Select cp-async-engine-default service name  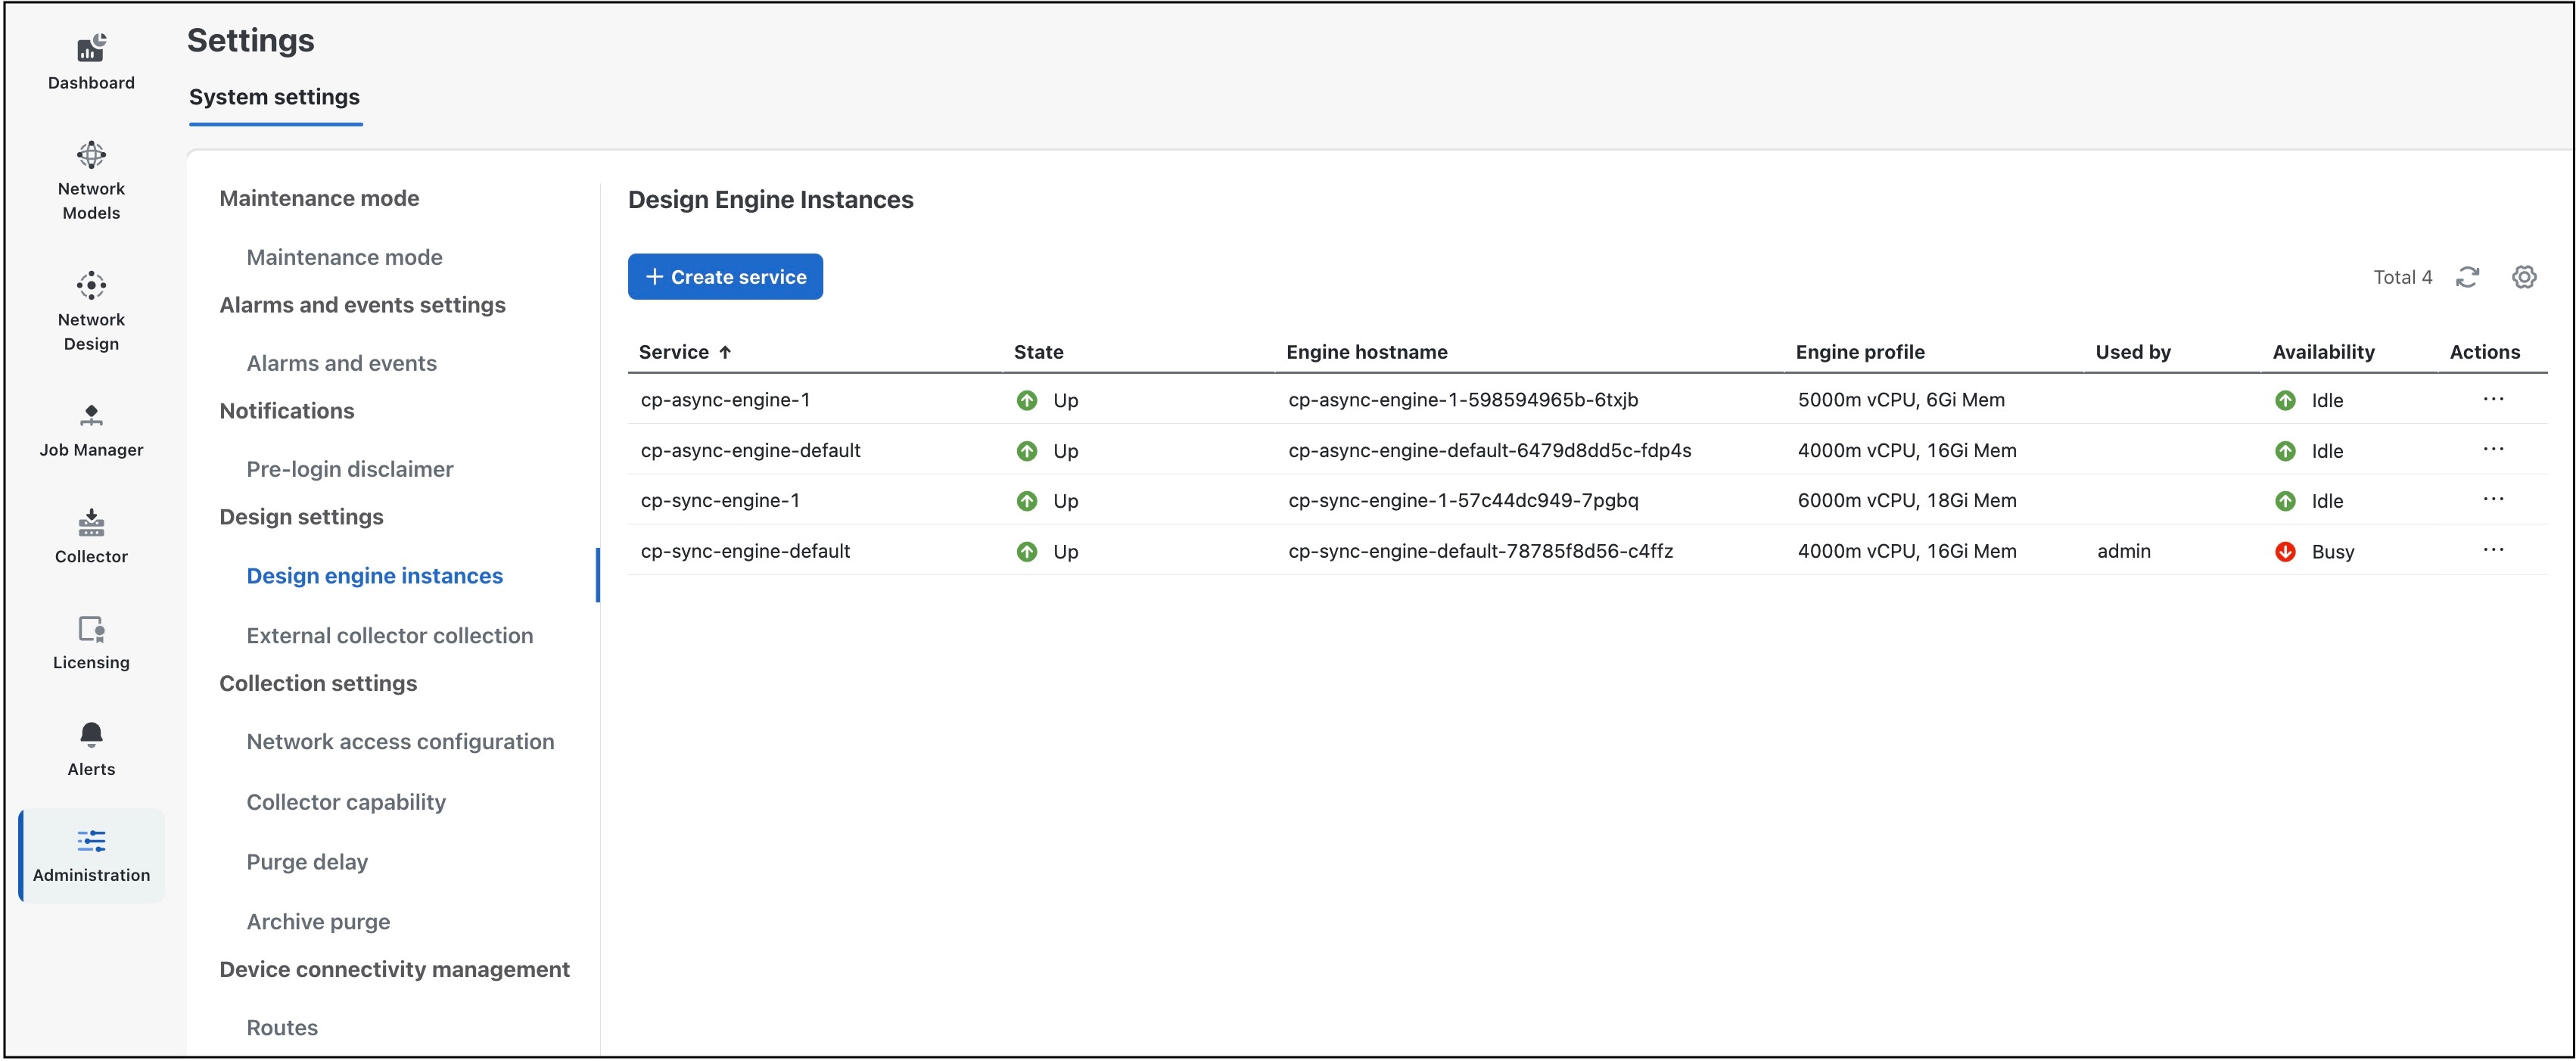tap(750, 450)
